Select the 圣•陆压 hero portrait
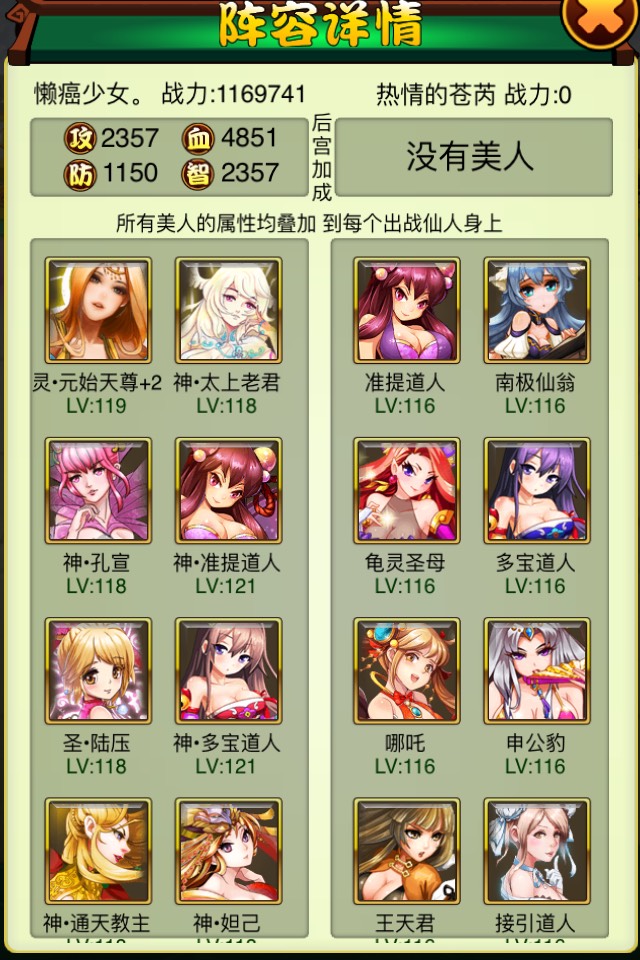Screen dimensions: 640x960 coord(98,670)
